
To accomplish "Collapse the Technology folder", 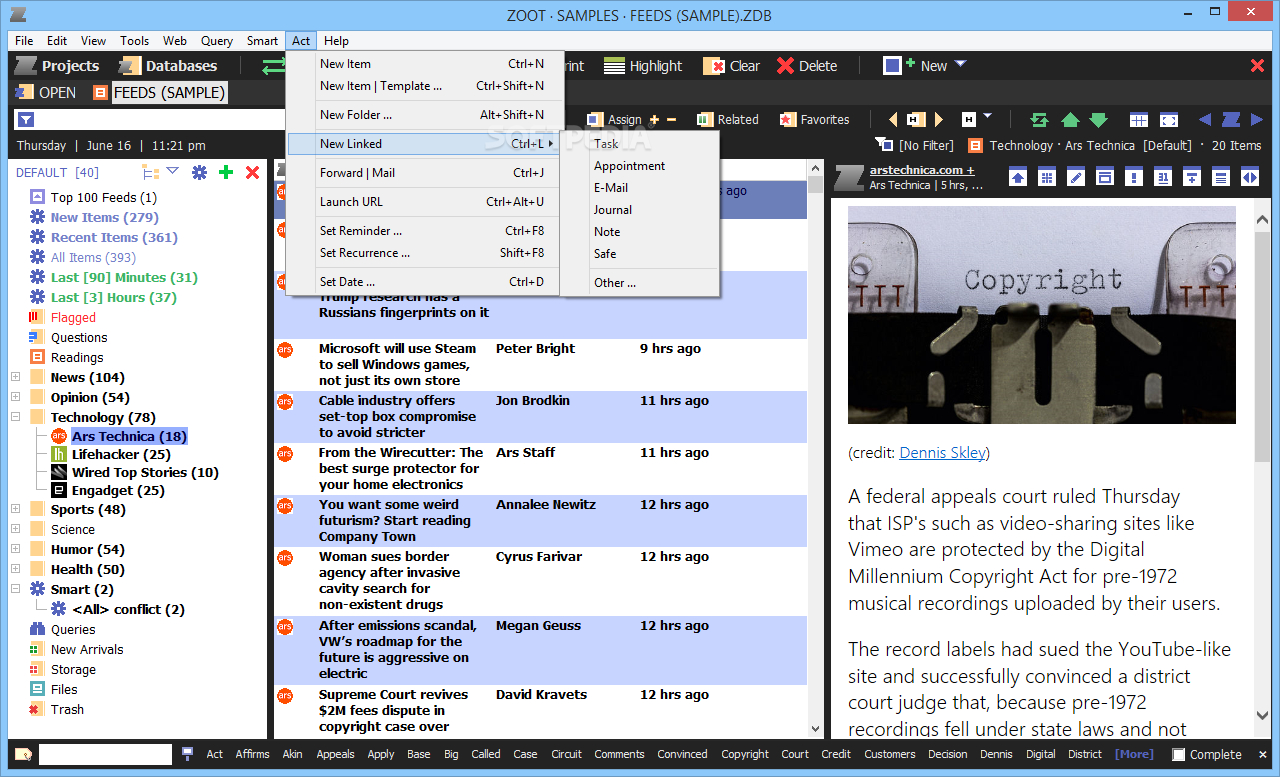I will coord(16,417).
